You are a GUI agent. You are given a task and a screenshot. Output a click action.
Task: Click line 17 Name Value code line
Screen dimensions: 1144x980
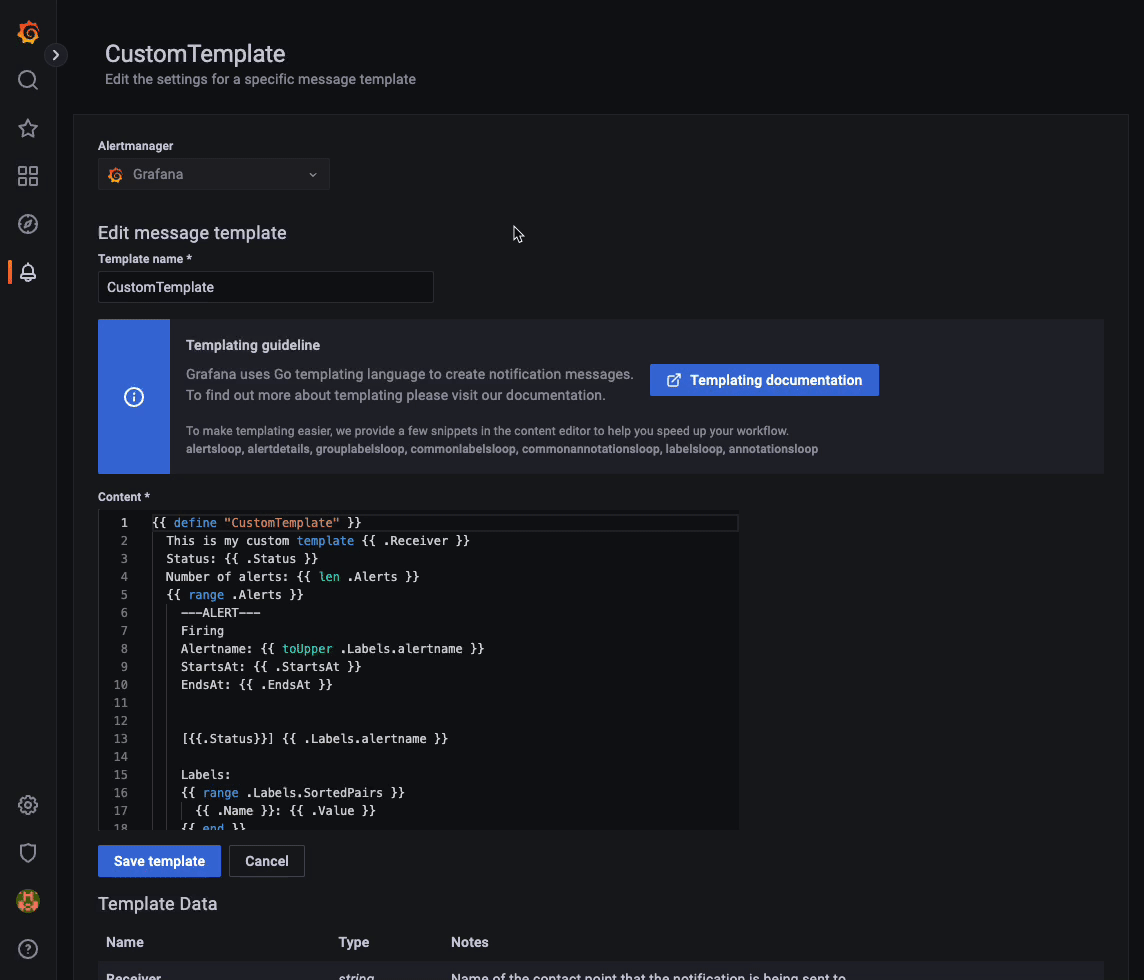pyautogui.click(x=285, y=811)
